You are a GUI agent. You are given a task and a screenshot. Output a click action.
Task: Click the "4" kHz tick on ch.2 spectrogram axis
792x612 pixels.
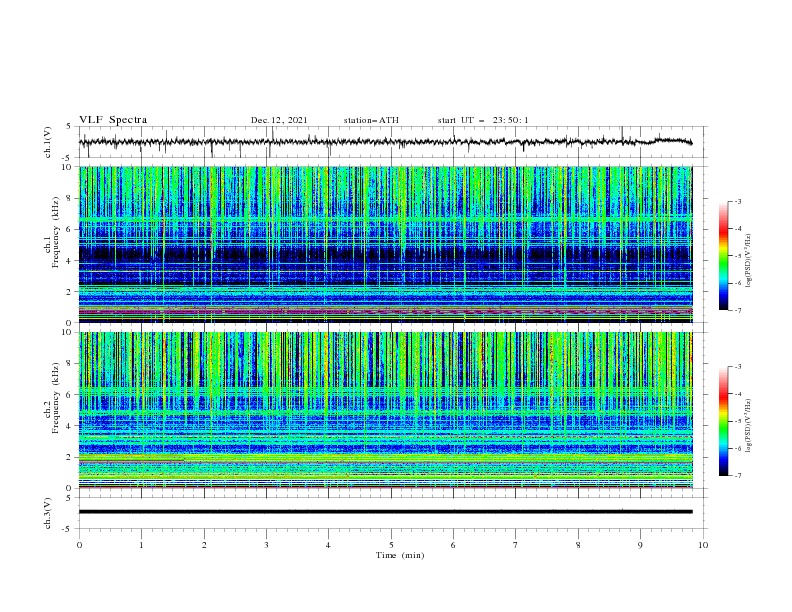(70, 426)
